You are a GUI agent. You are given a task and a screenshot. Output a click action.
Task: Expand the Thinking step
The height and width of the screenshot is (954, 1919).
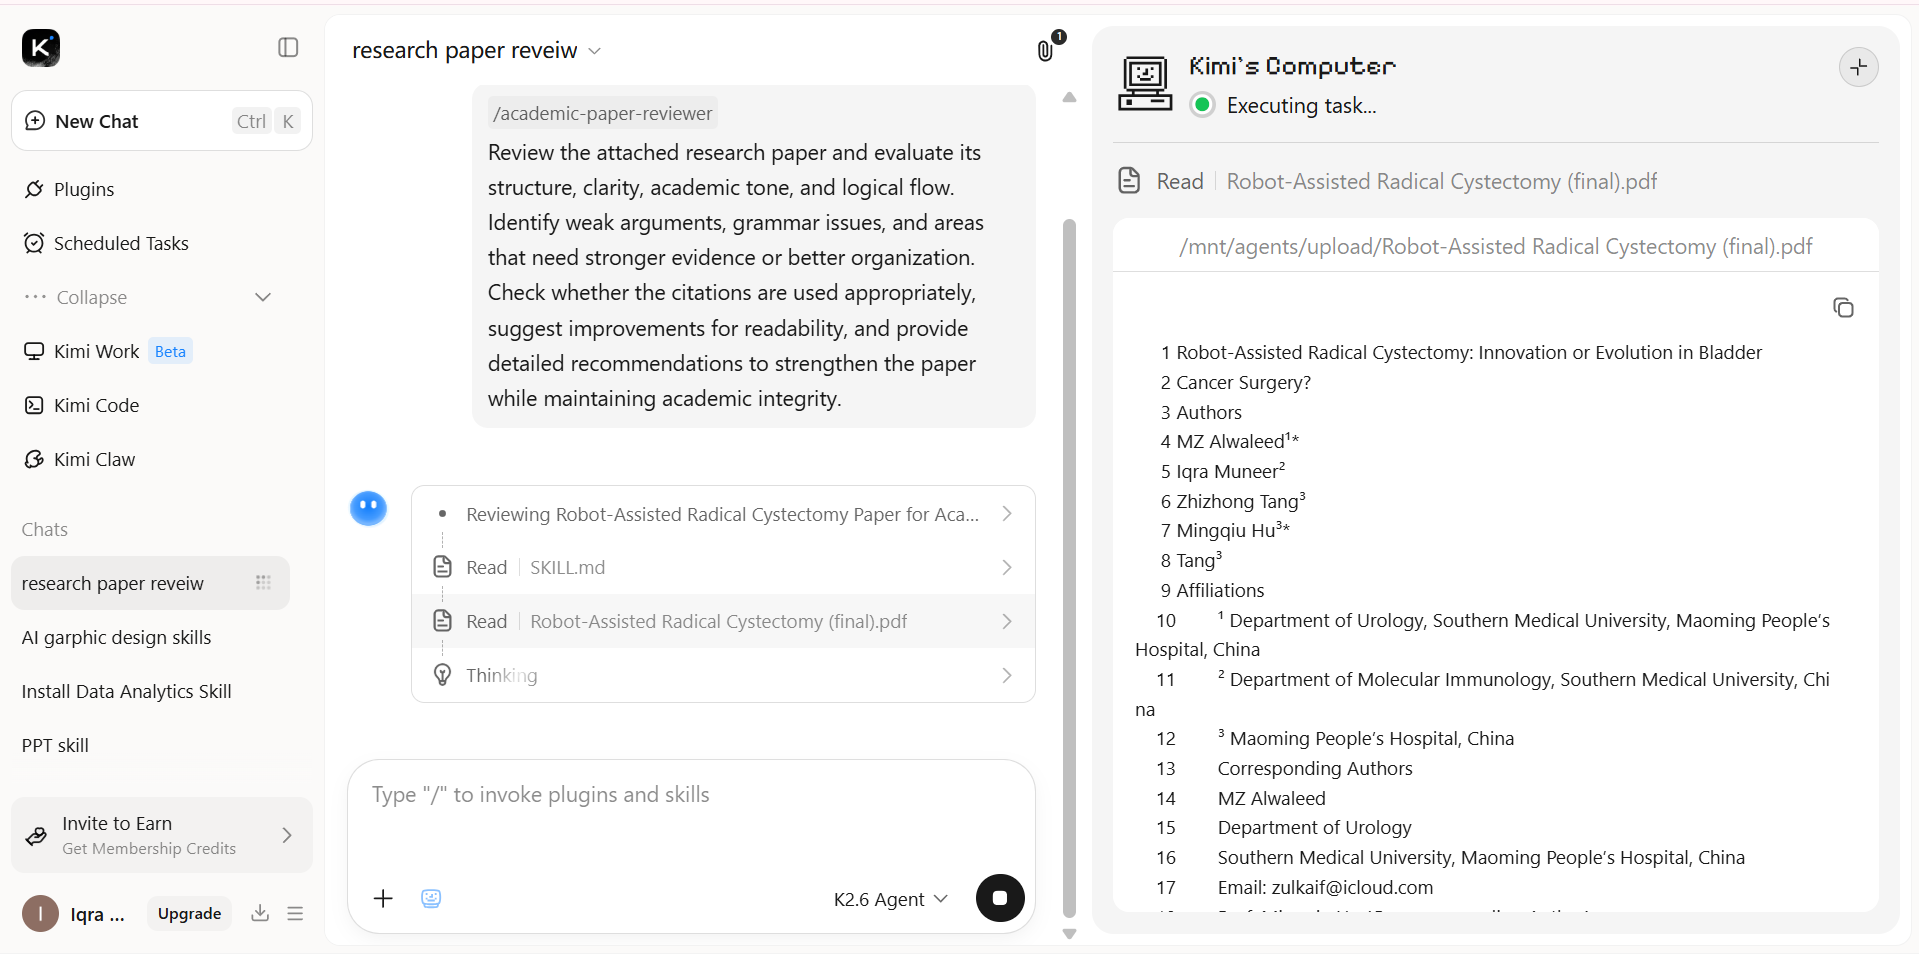723,675
